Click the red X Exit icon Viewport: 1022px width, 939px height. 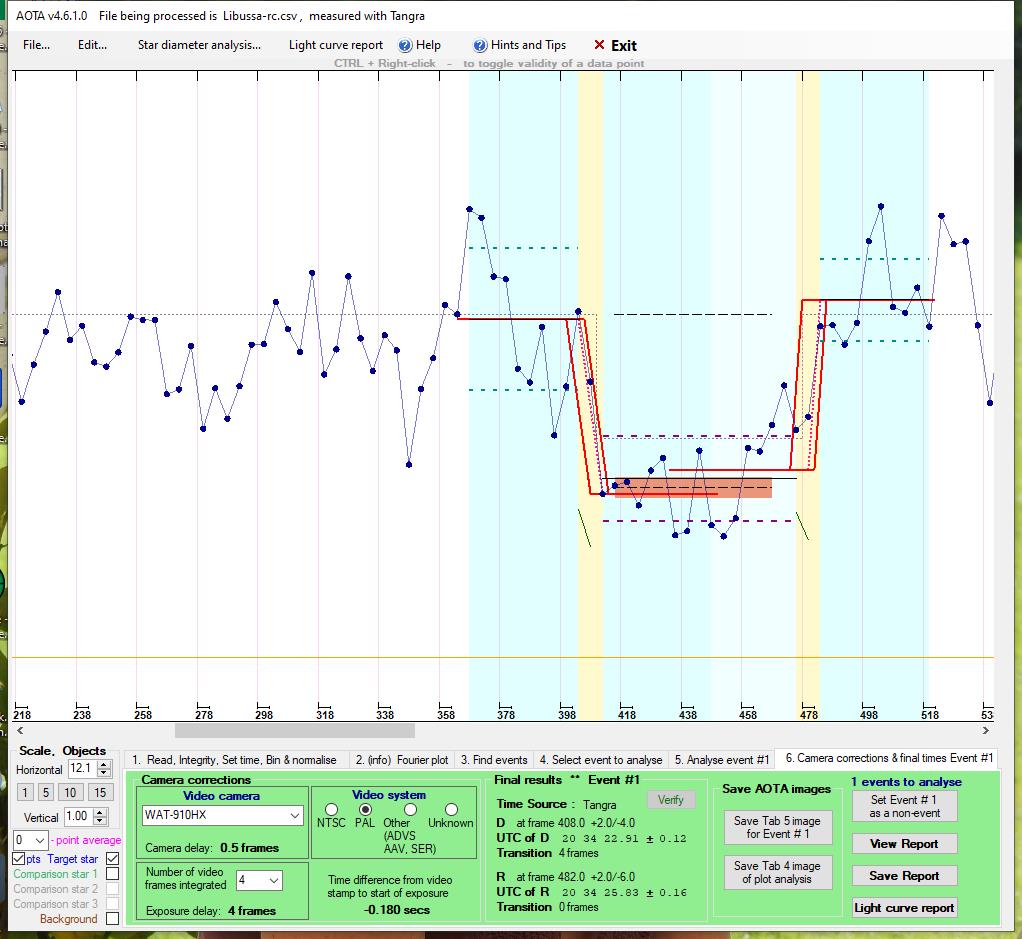point(599,45)
